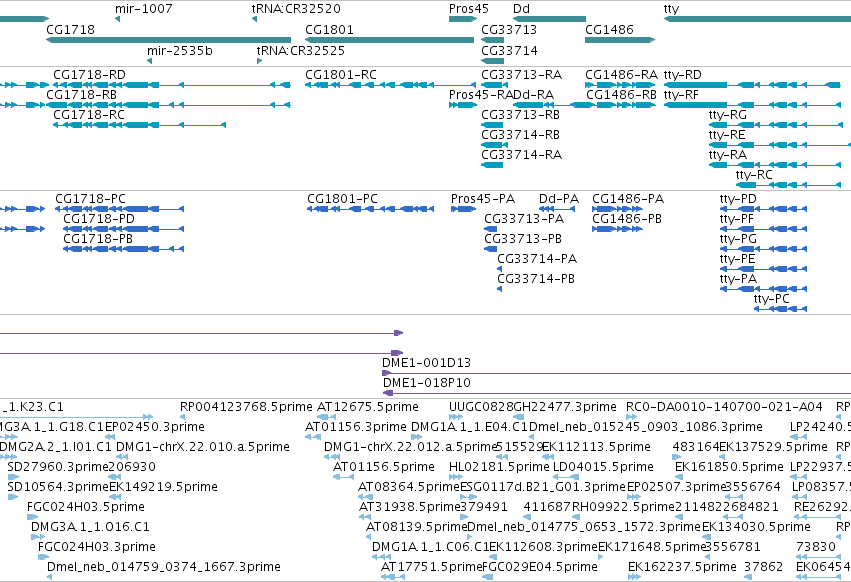Click transcript CG33713-RA
The height and width of the screenshot is (582, 851).
[492, 85]
